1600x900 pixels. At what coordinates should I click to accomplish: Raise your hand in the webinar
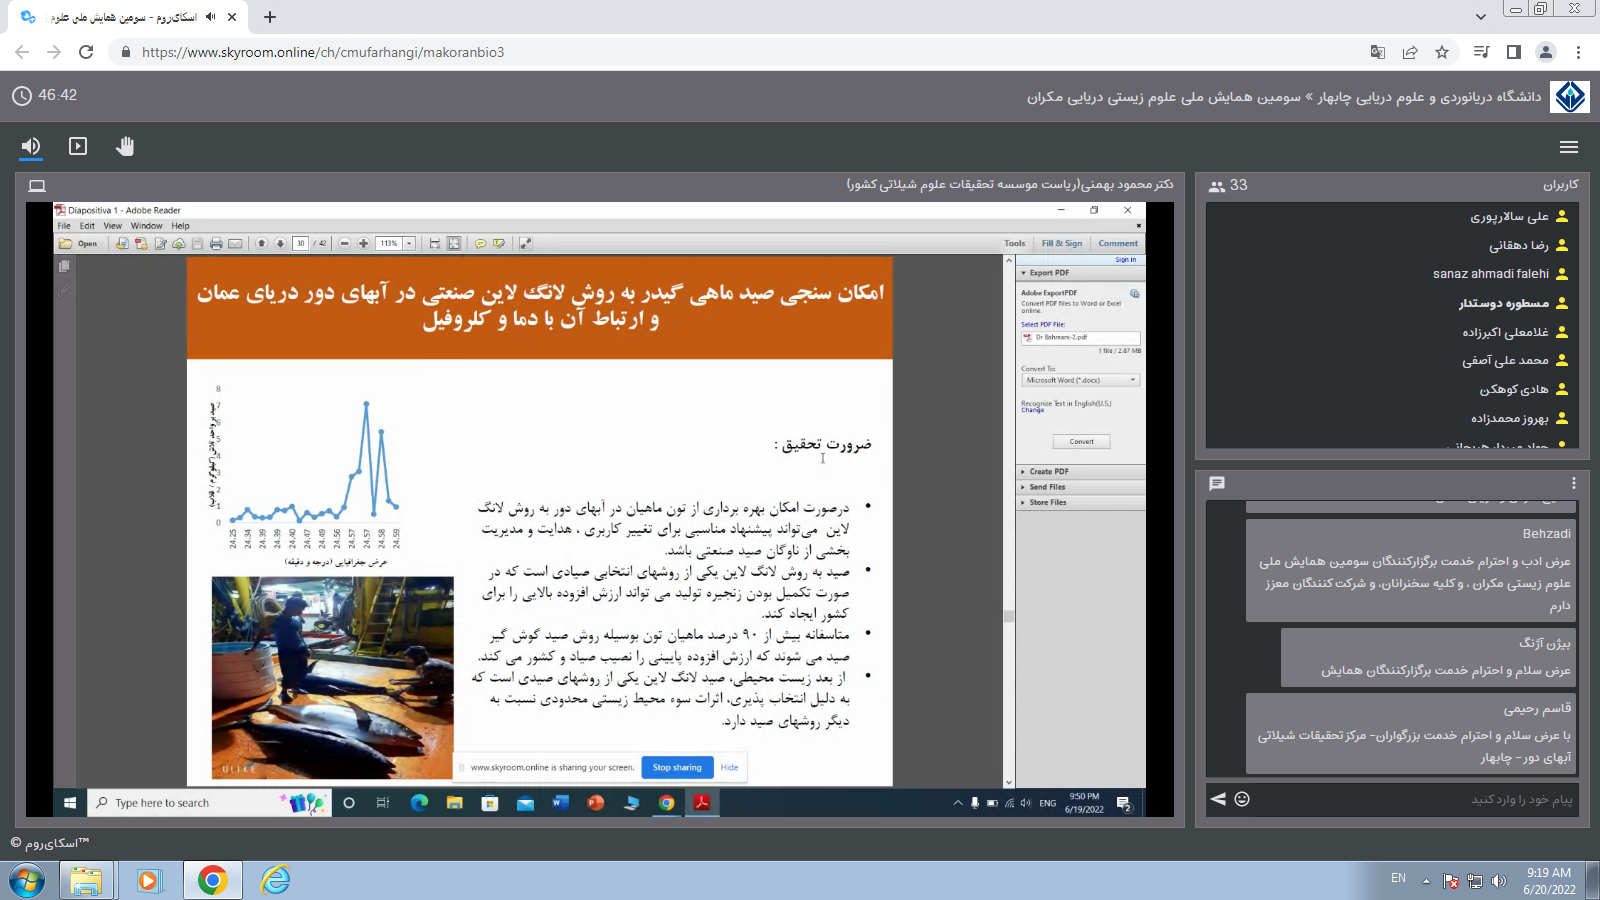coord(124,146)
